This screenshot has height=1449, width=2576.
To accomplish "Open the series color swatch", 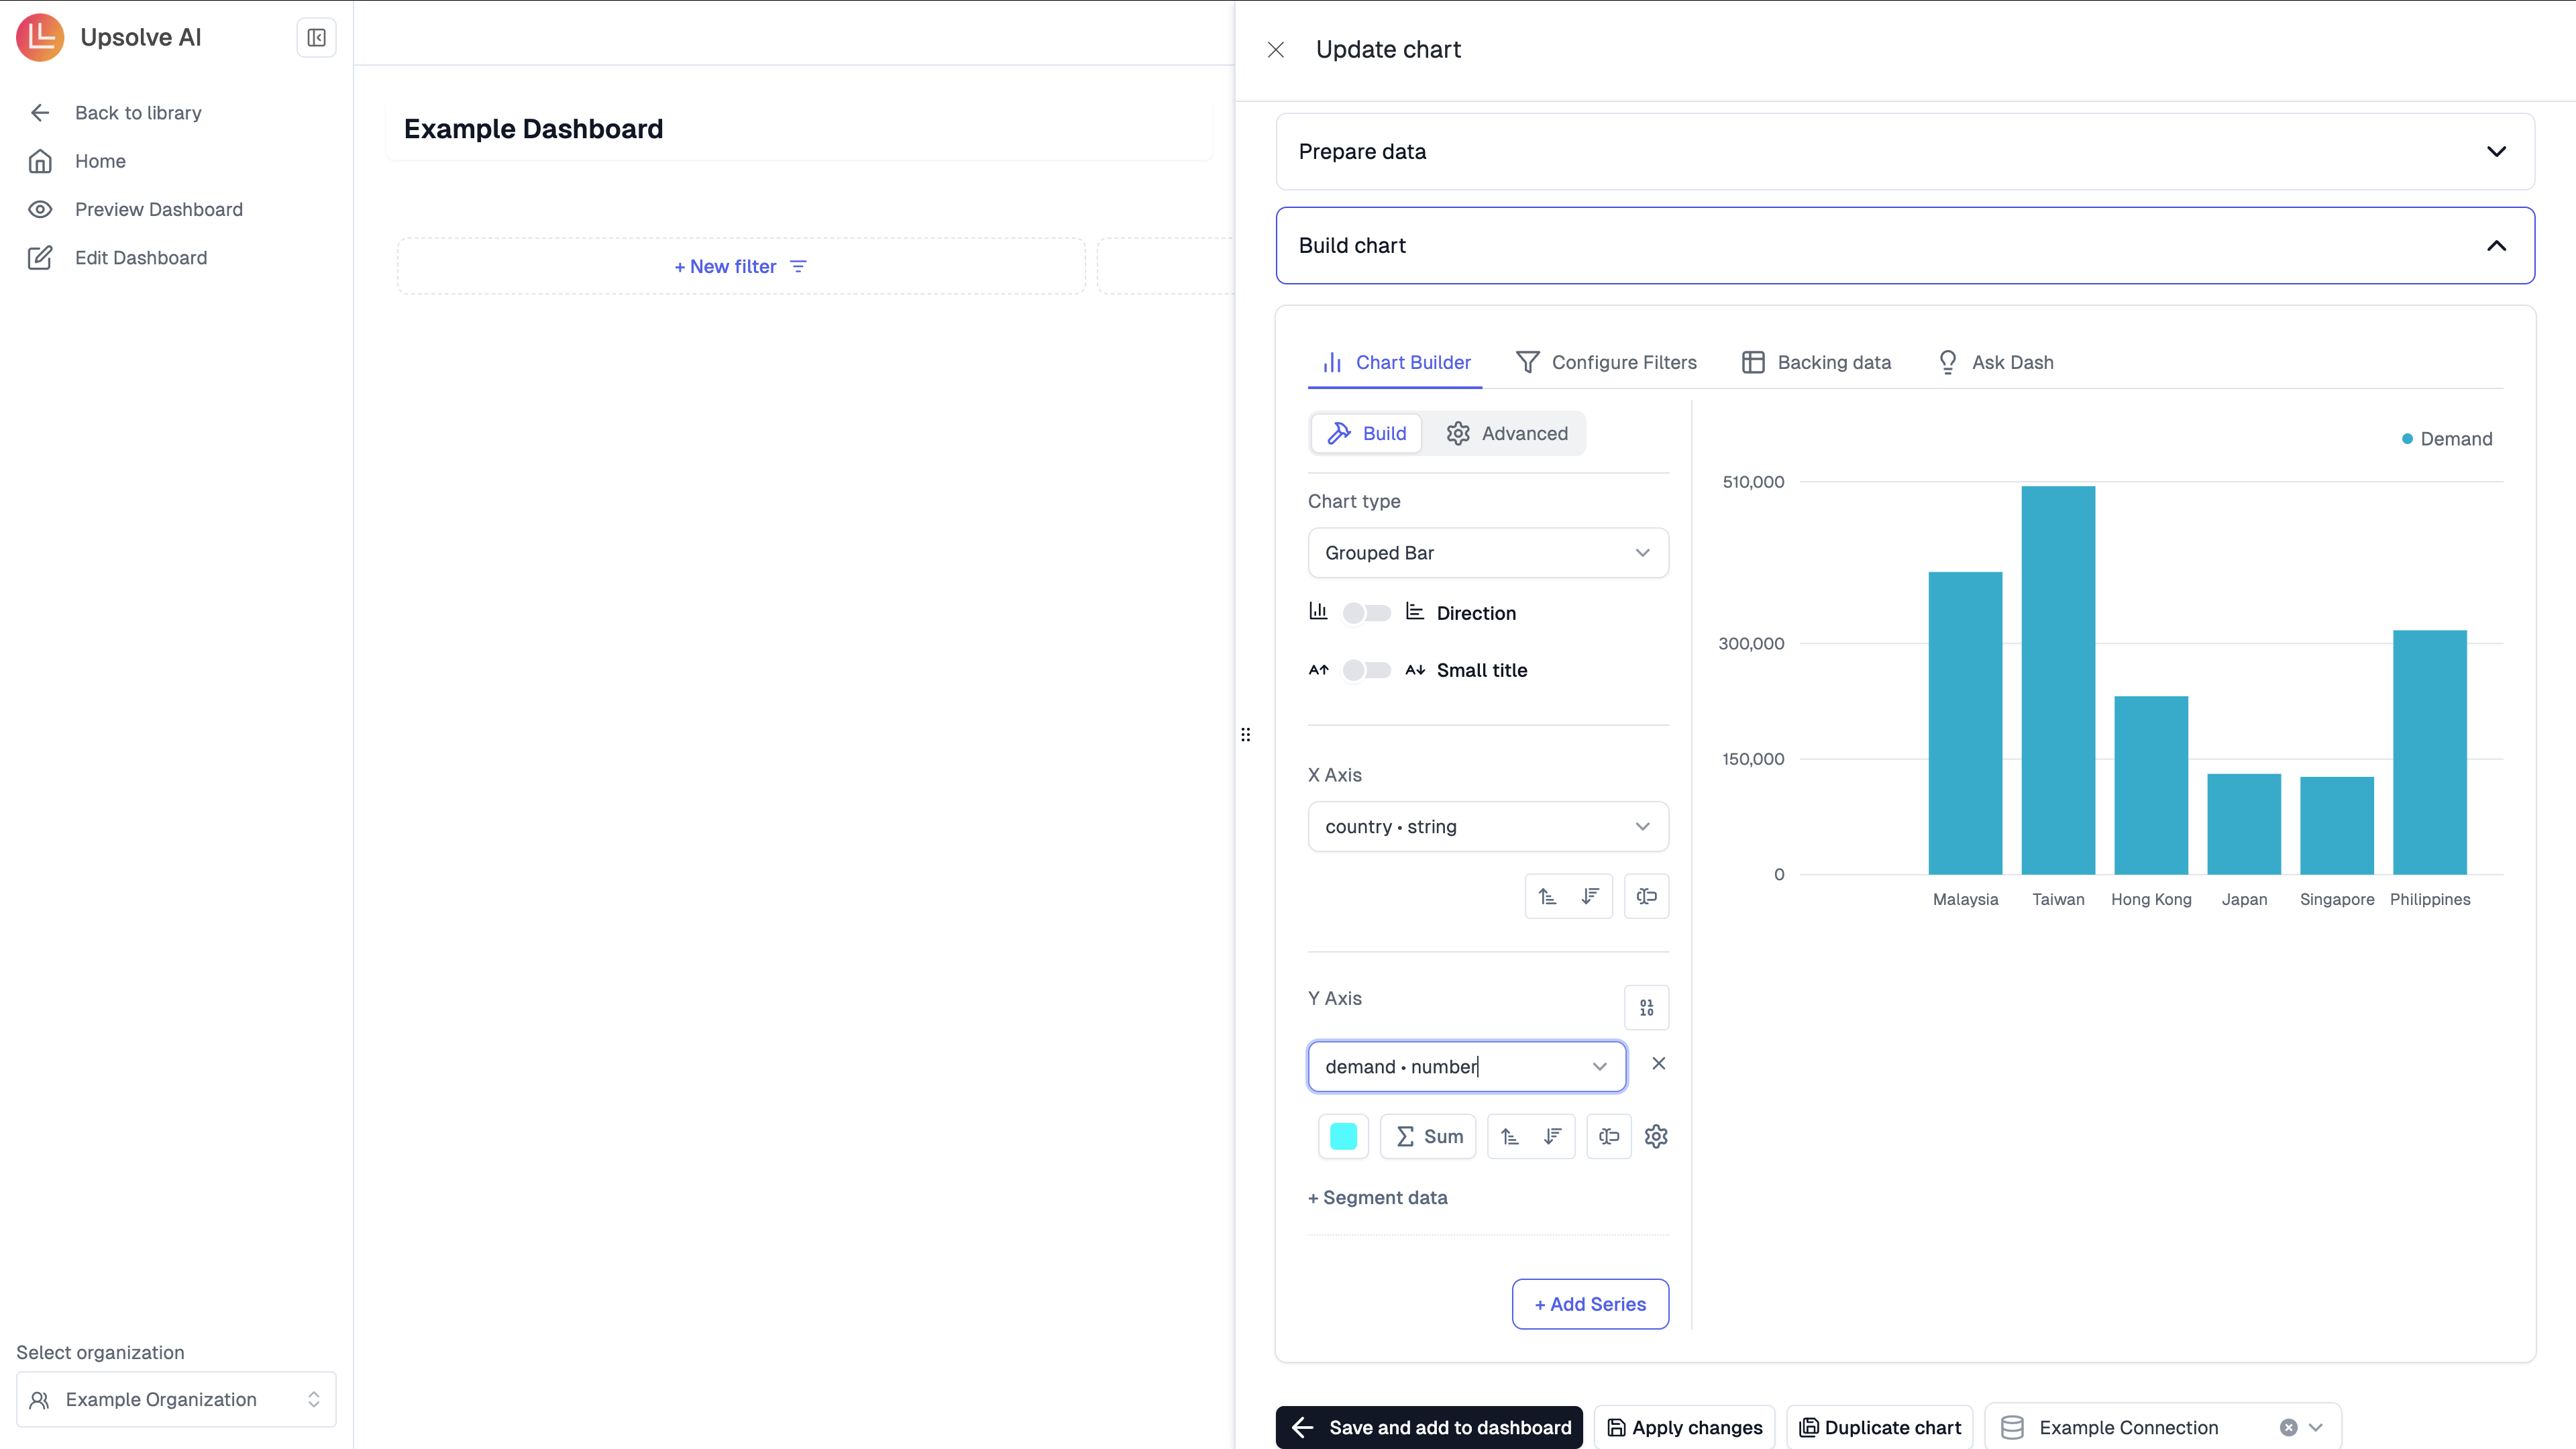I will [1343, 1137].
